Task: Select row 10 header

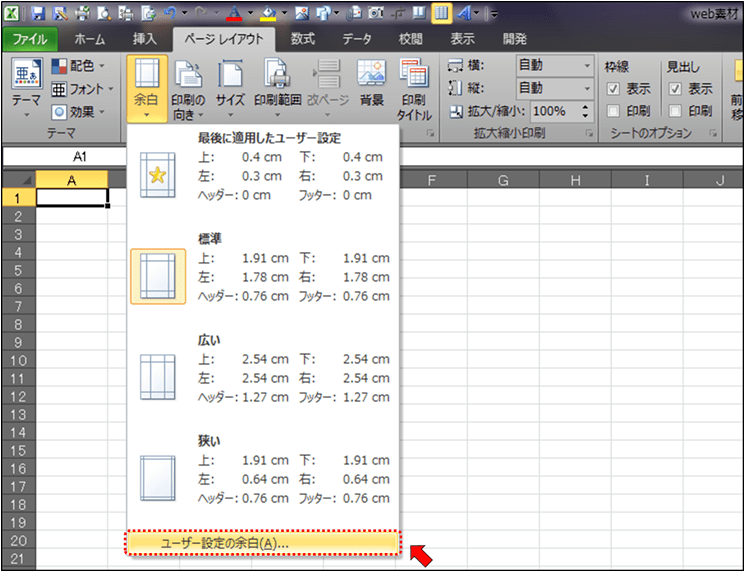Action: click(19, 361)
